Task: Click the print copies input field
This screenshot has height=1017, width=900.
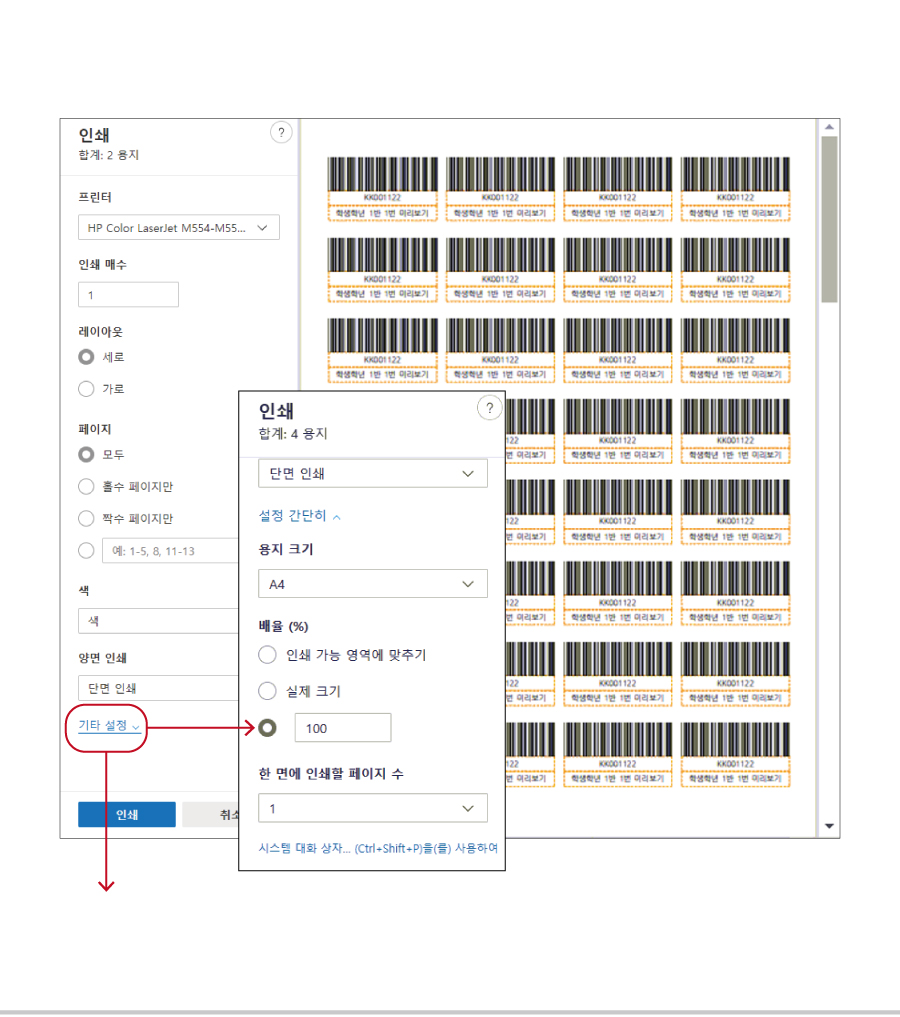Action: point(128,294)
